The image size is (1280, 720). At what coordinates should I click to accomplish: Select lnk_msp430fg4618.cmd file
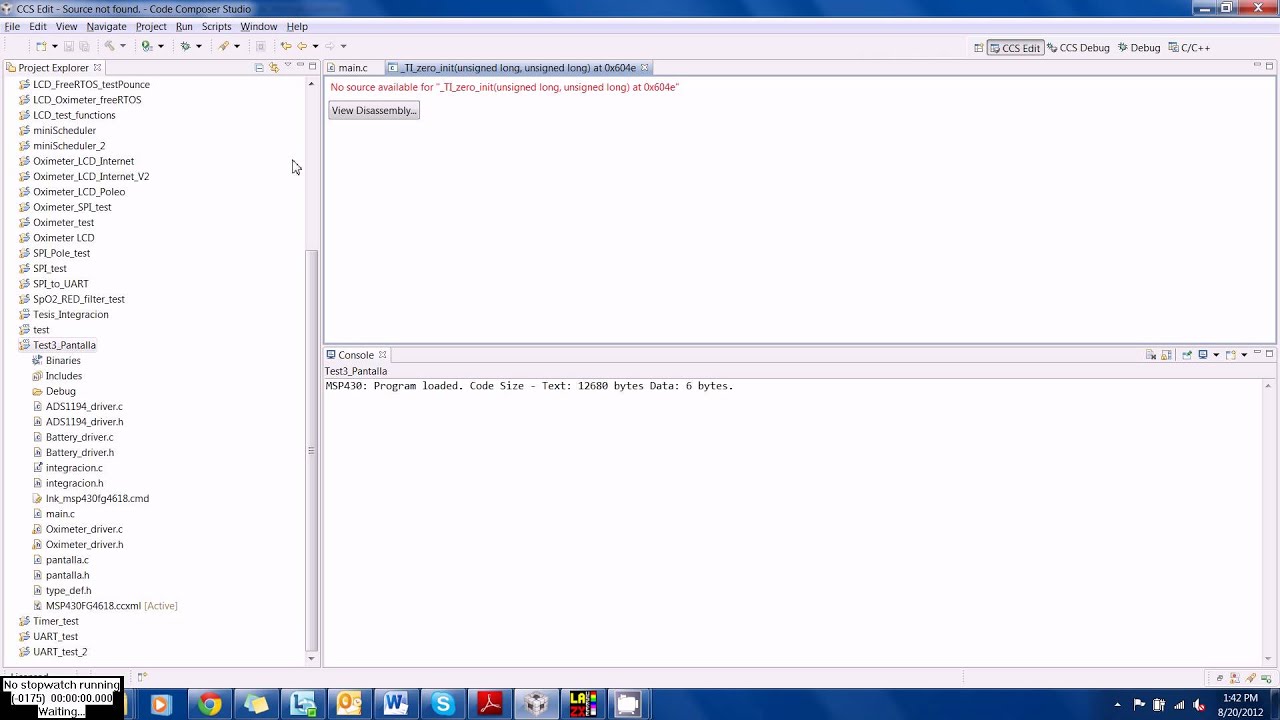coord(97,499)
